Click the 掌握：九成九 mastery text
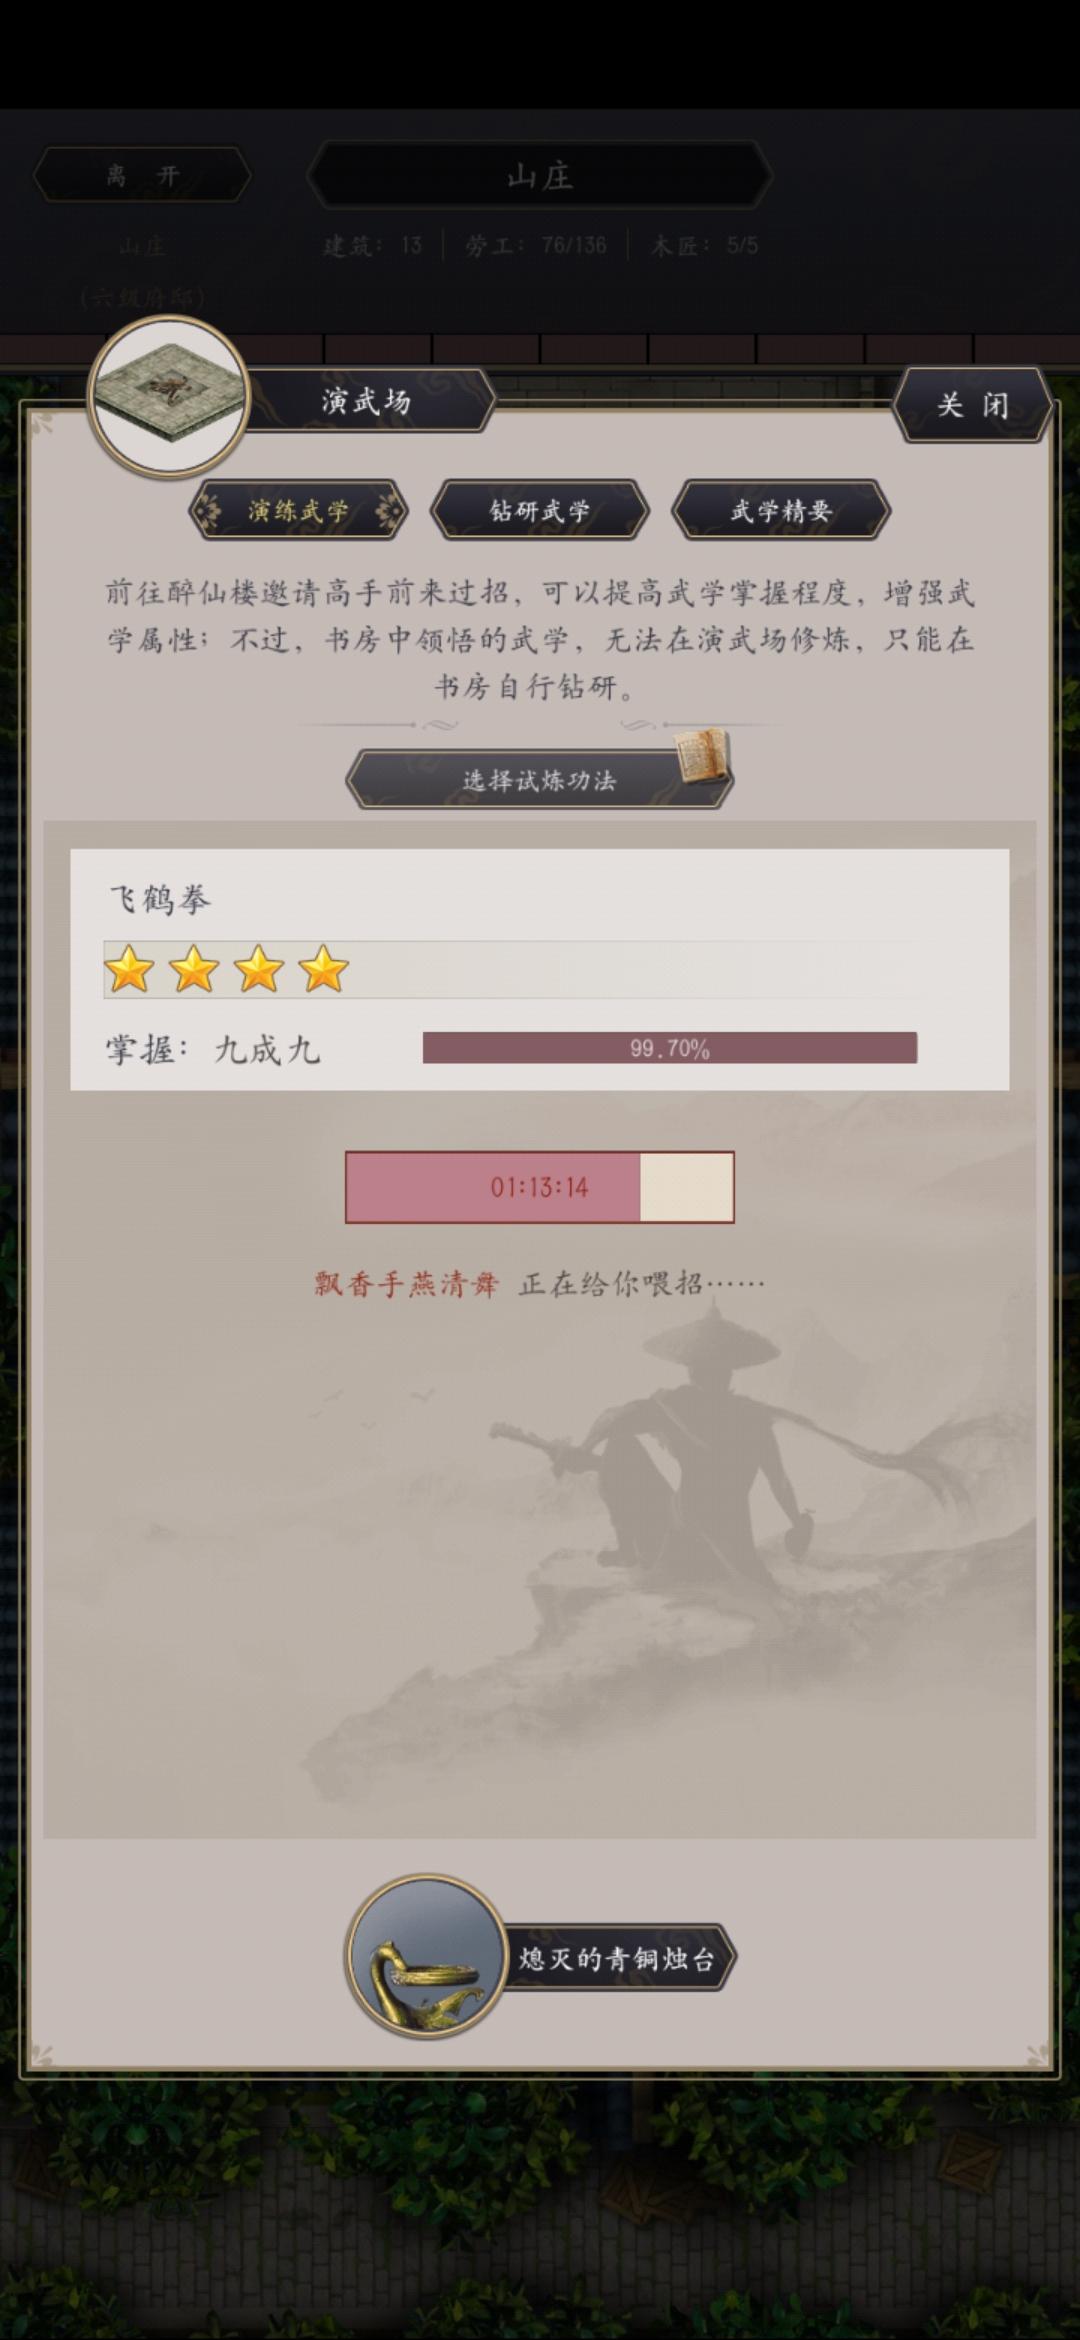The width and height of the screenshot is (1080, 2340). [x=213, y=1049]
